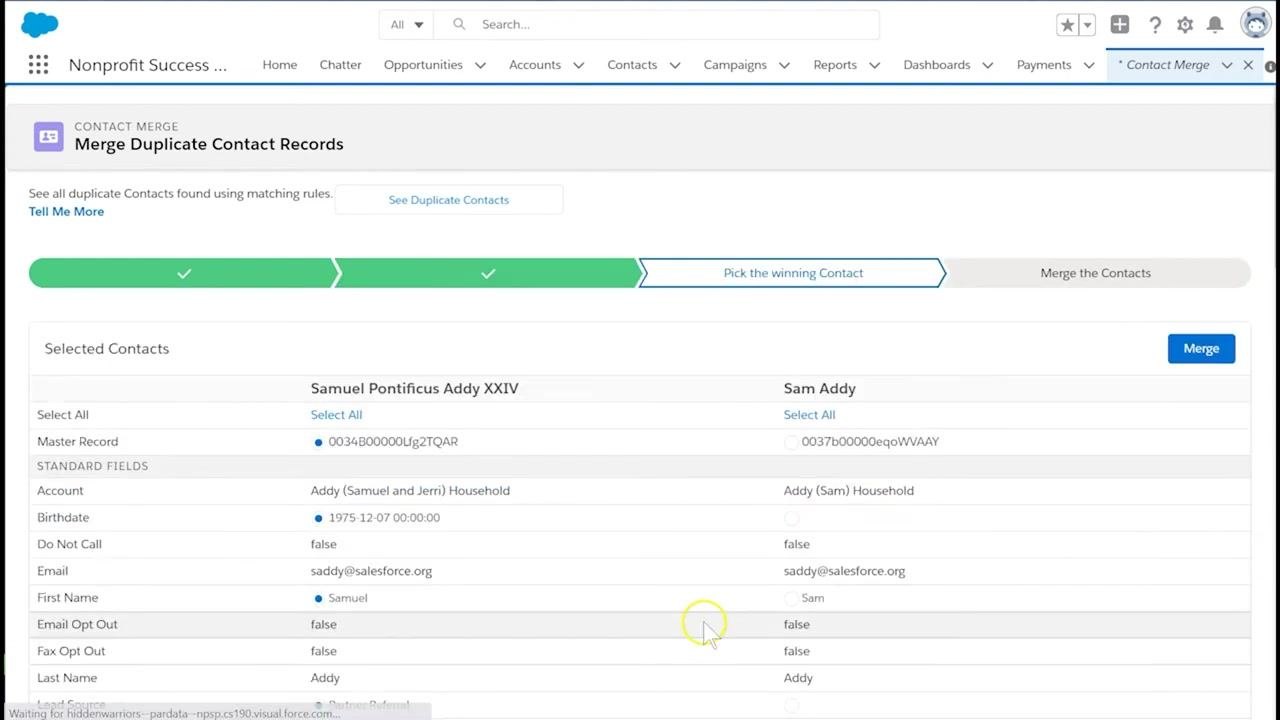Open the Setup gear icon
1280x720 pixels.
(1185, 25)
